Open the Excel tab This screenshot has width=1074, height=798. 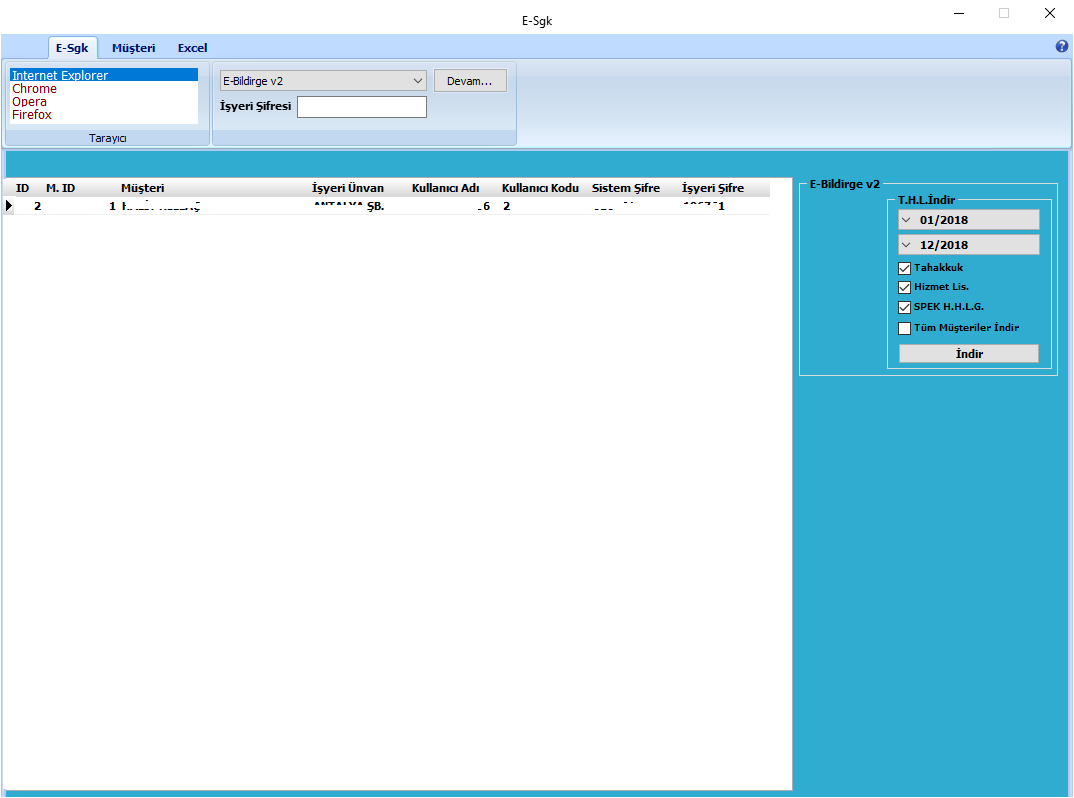point(192,48)
